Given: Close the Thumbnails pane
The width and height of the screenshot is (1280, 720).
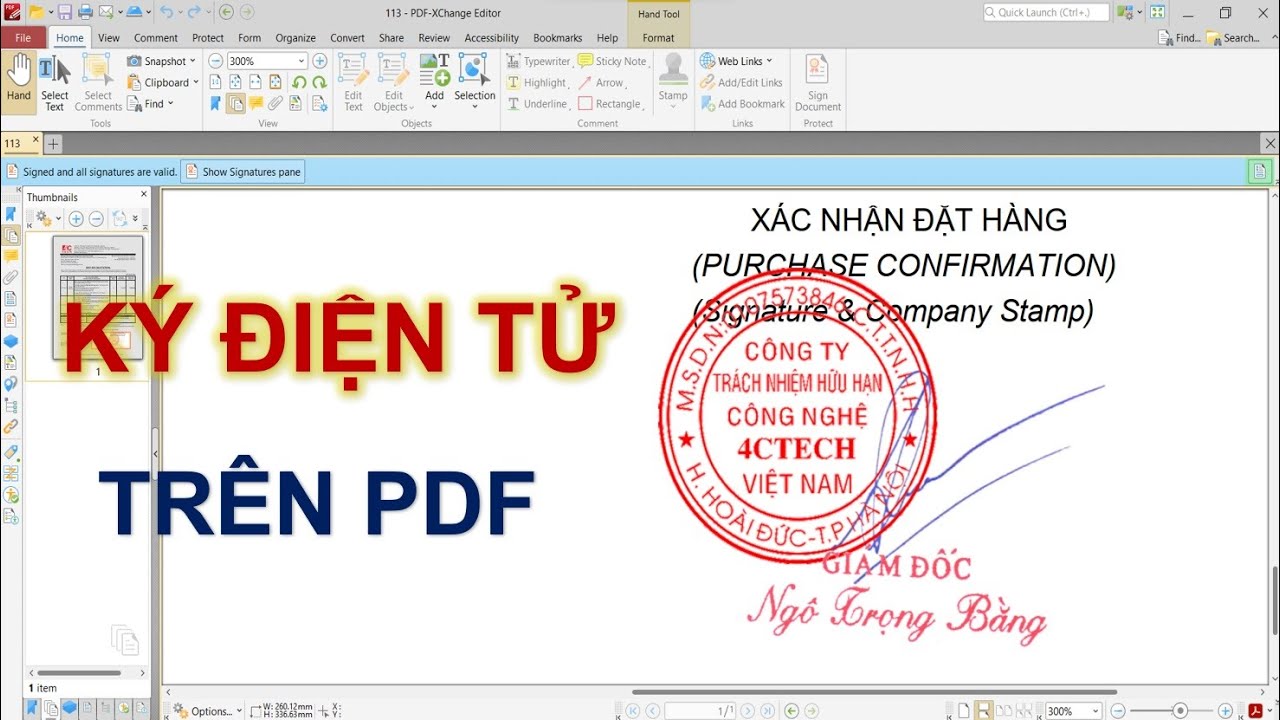Looking at the screenshot, I should pos(143,196).
